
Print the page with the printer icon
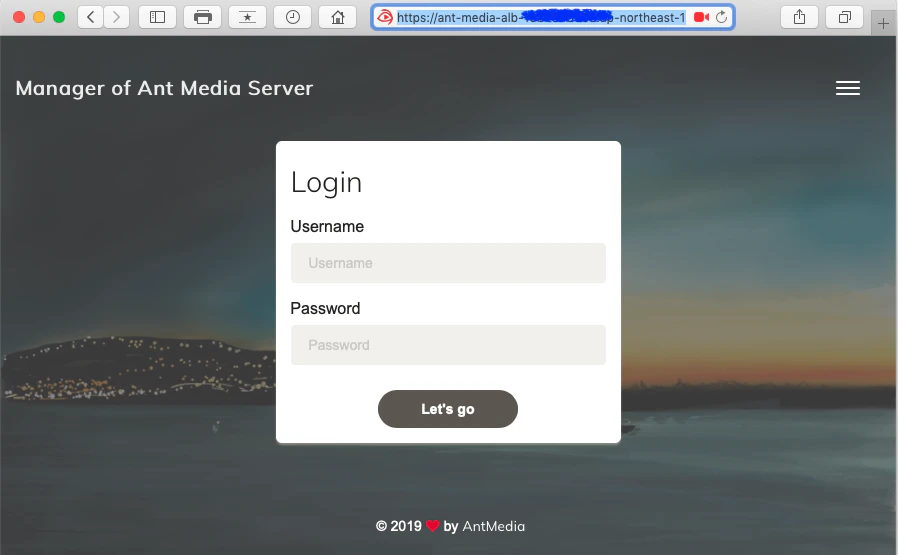[x=202, y=17]
